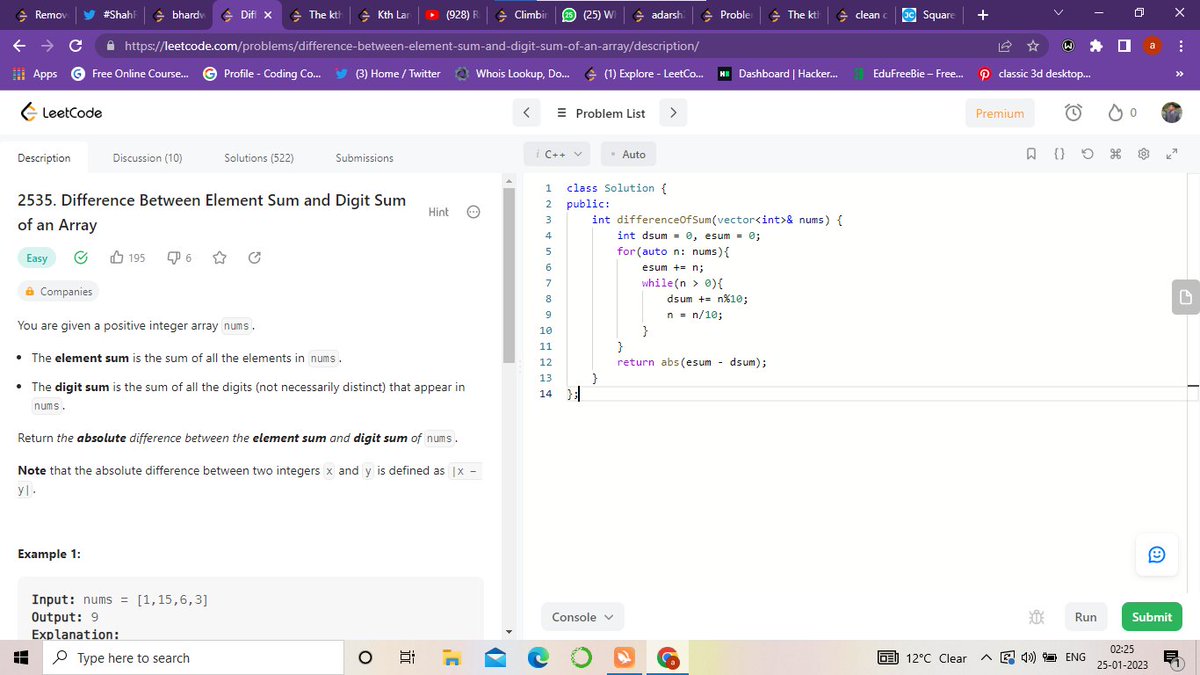Enter full screen with expand arrows icon
This screenshot has height=675, width=1200.
1172,155
